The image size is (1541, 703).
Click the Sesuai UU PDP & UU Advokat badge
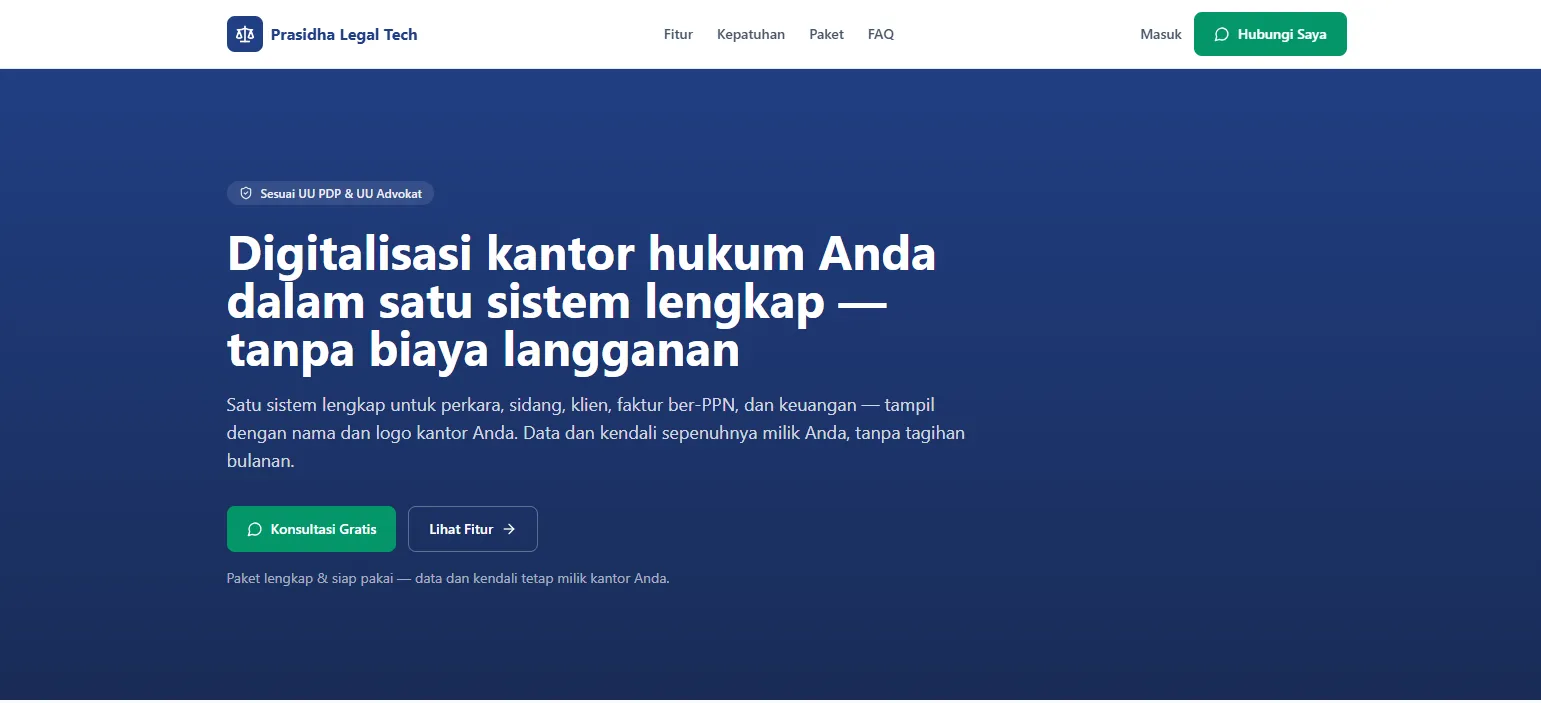330,193
